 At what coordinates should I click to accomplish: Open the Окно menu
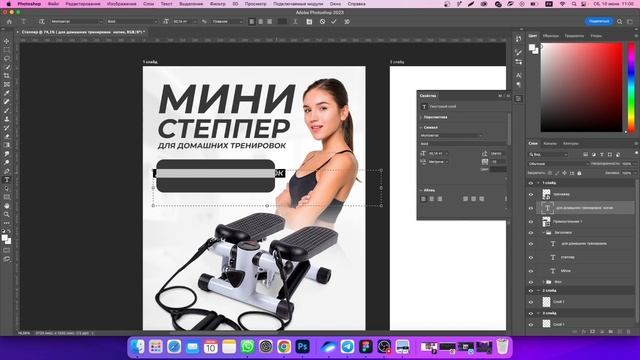pyautogui.click(x=335, y=4)
